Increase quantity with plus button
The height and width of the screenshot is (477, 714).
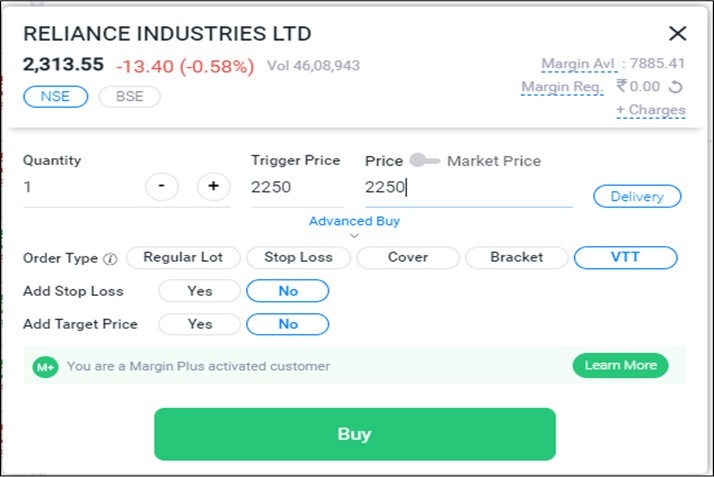click(x=213, y=187)
